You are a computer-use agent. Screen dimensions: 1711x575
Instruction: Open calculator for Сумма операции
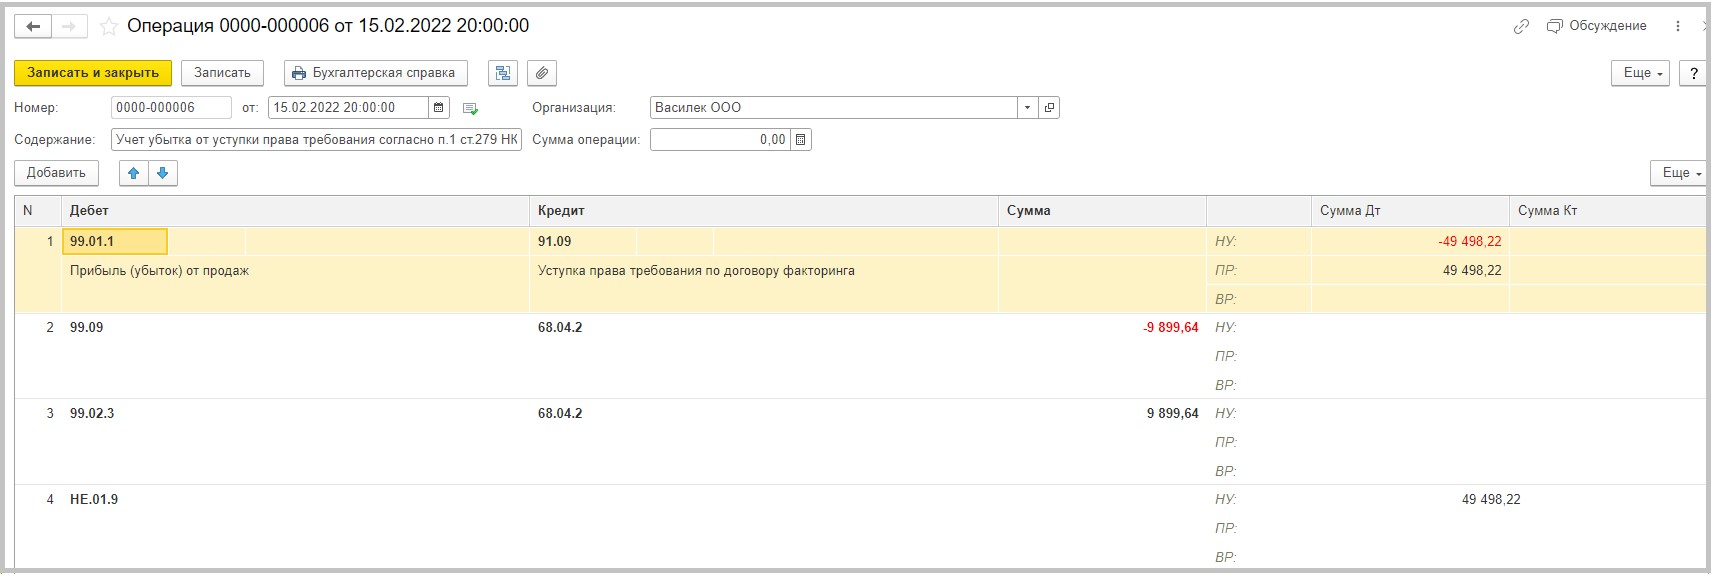tap(801, 140)
